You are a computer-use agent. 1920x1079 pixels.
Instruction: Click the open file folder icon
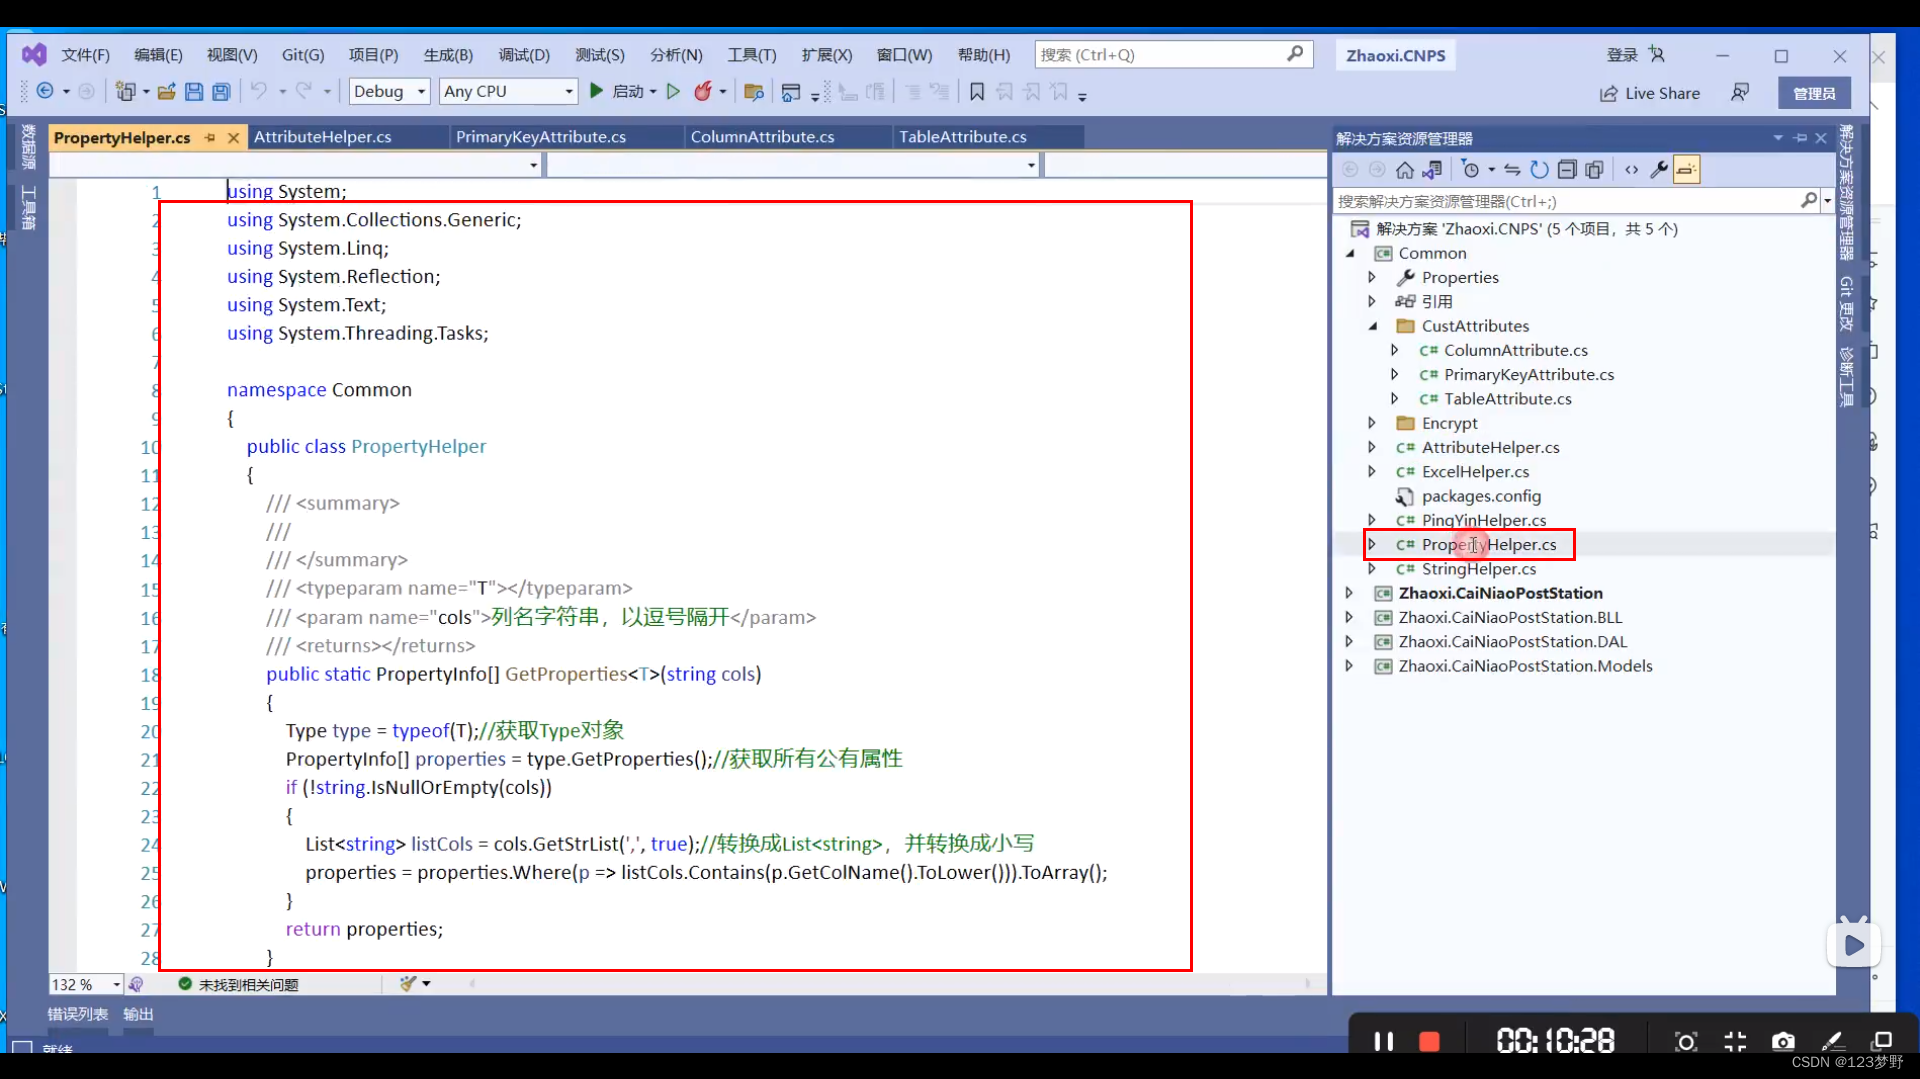tap(166, 92)
